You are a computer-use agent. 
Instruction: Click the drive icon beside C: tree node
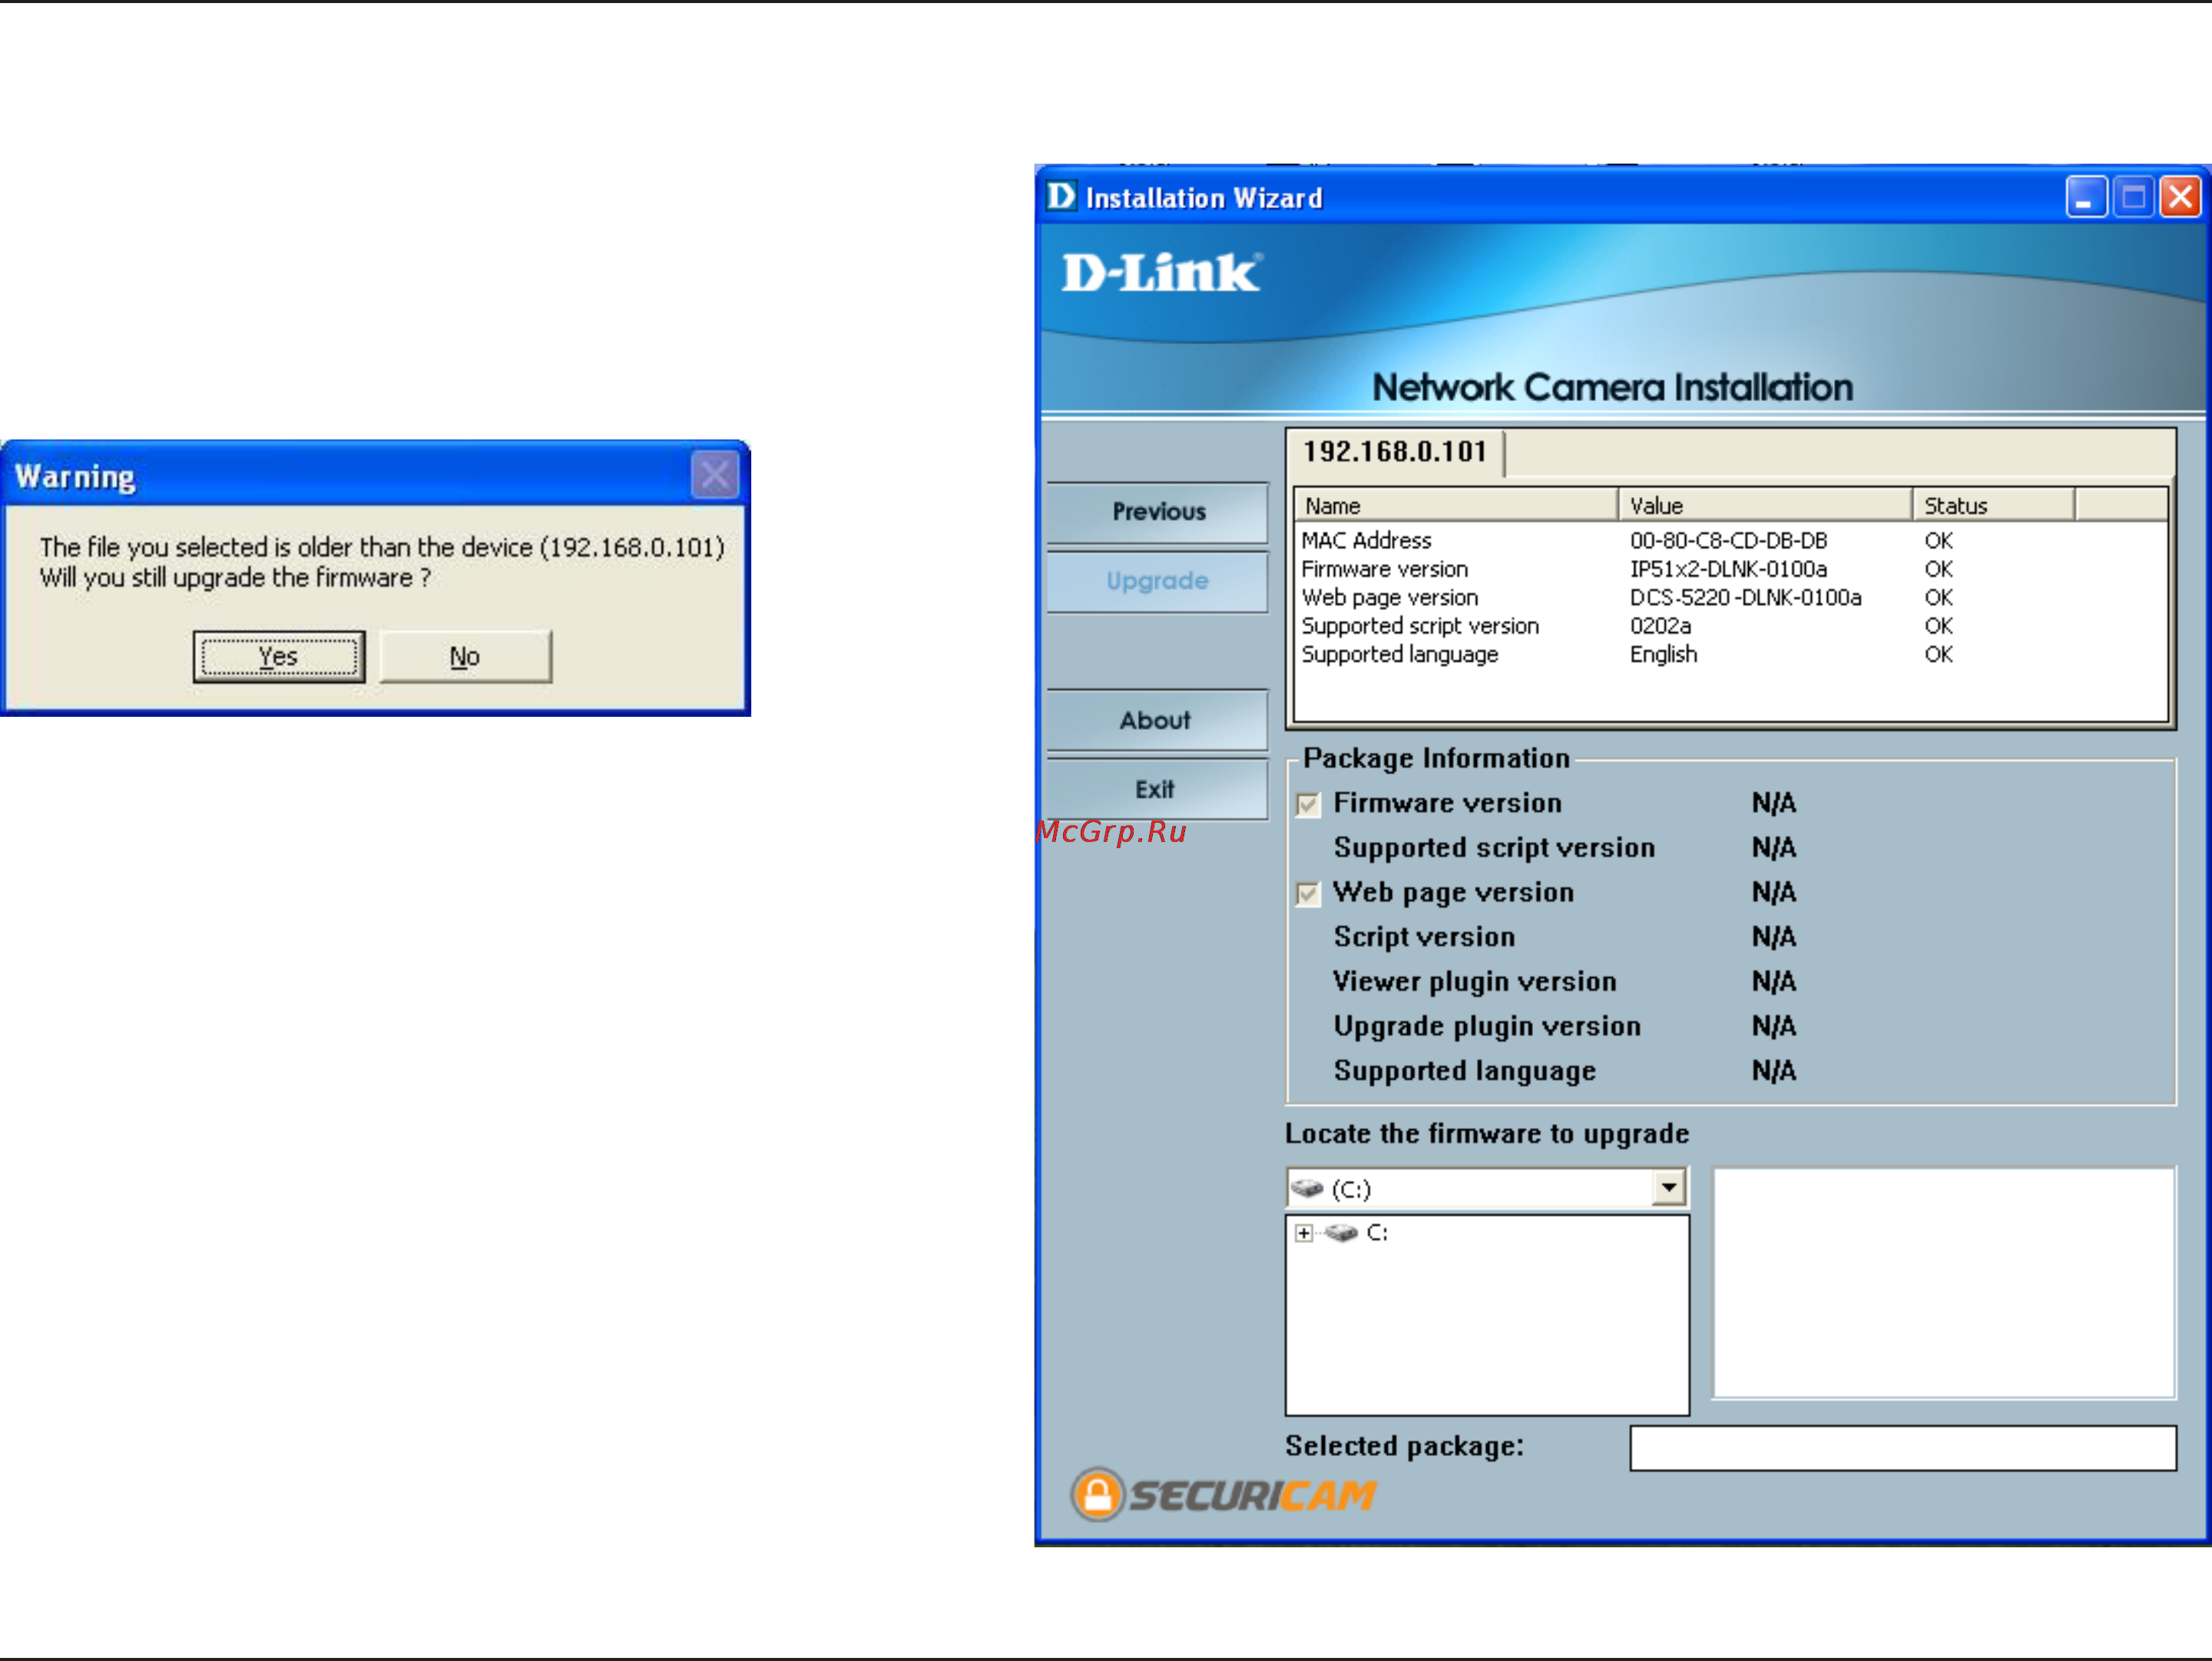point(1341,1233)
